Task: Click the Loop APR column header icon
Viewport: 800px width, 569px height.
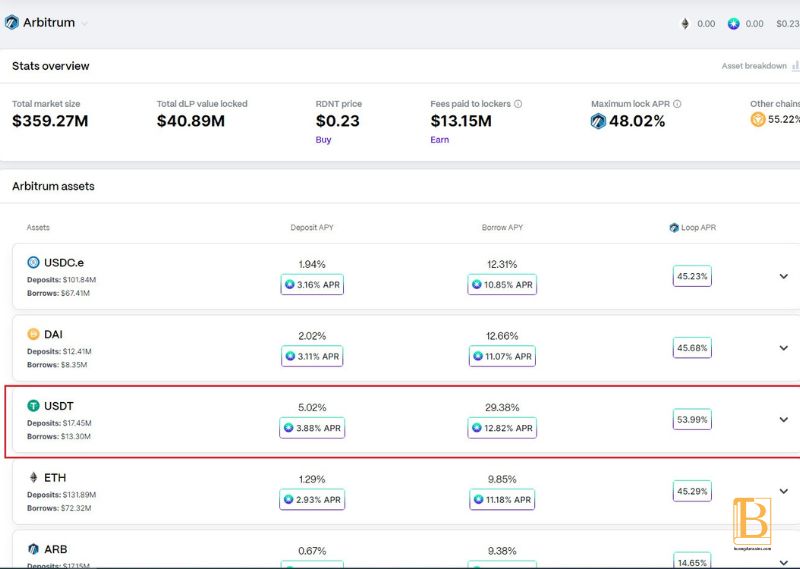Action: pyautogui.click(x=674, y=228)
